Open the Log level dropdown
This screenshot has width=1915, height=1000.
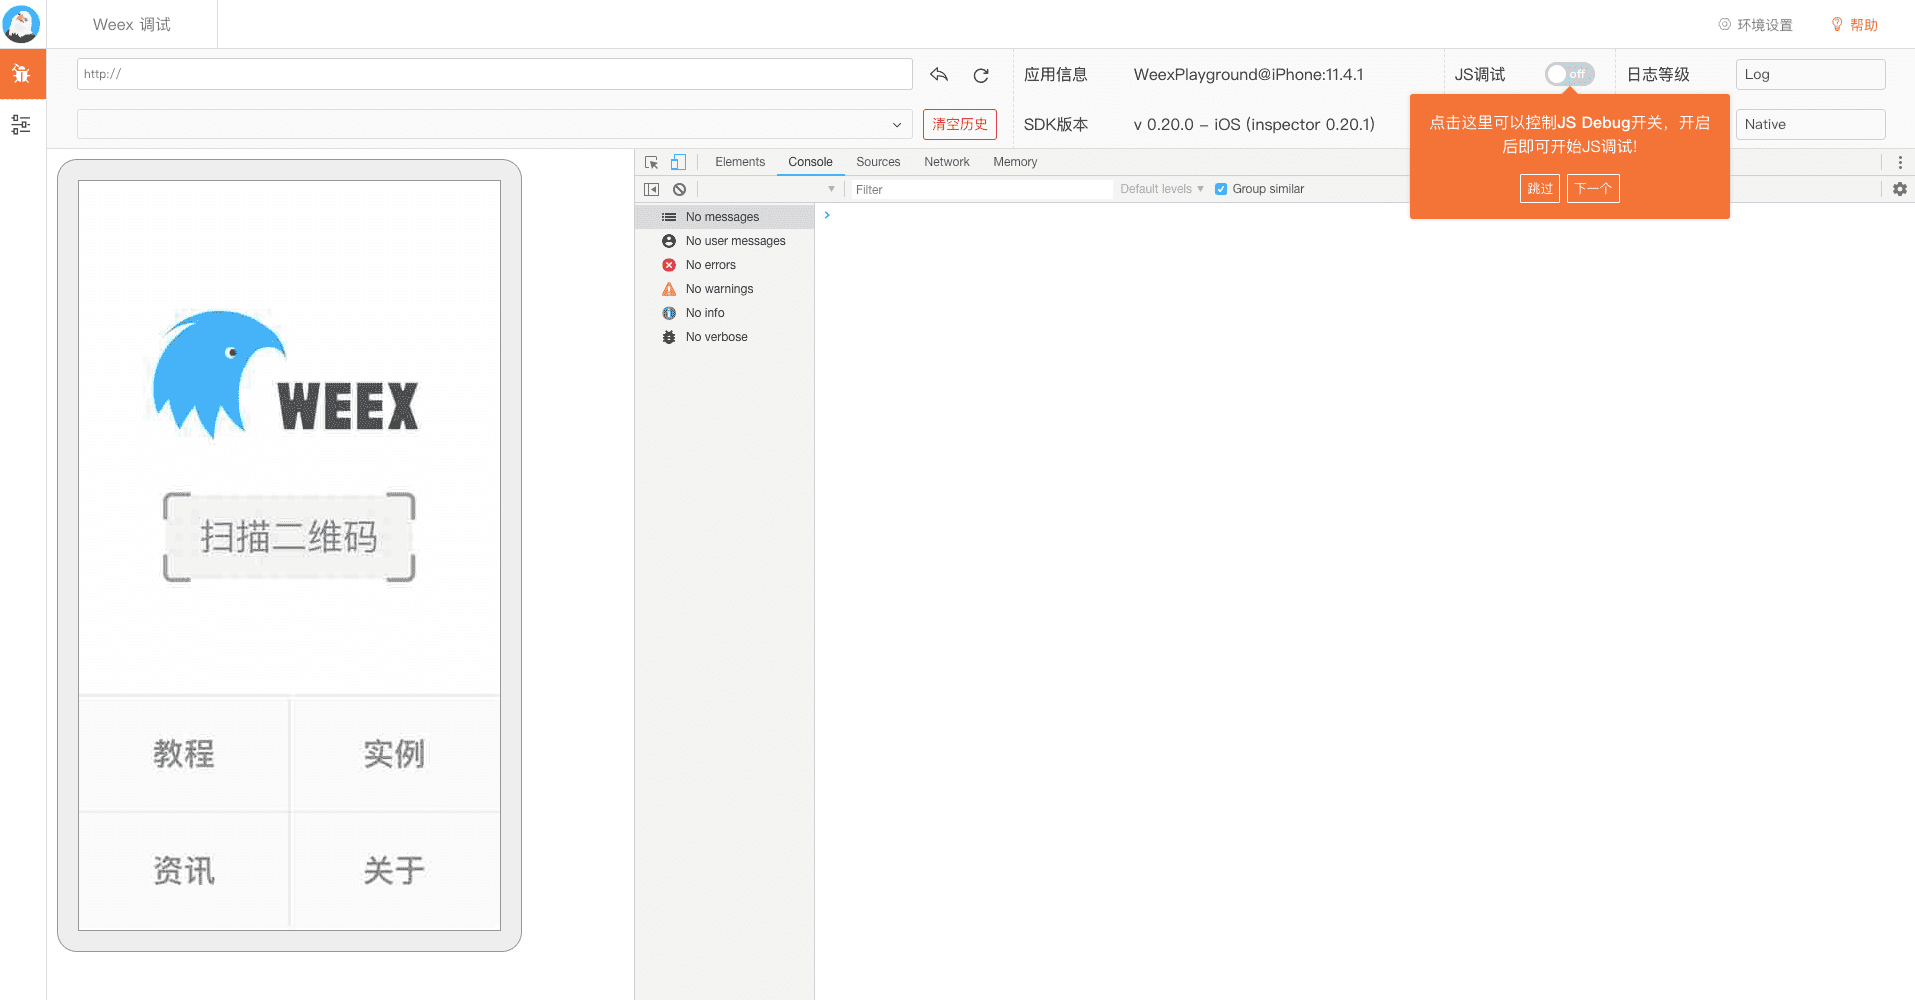click(1810, 74)
